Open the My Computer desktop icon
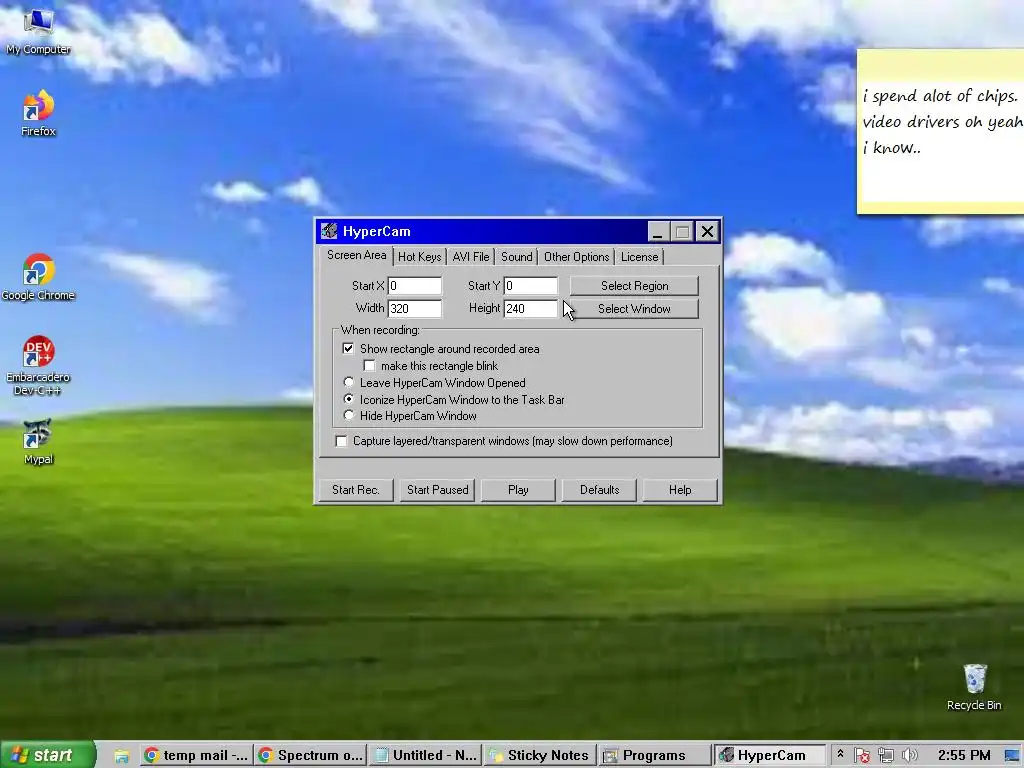 [x=38, y=29]
